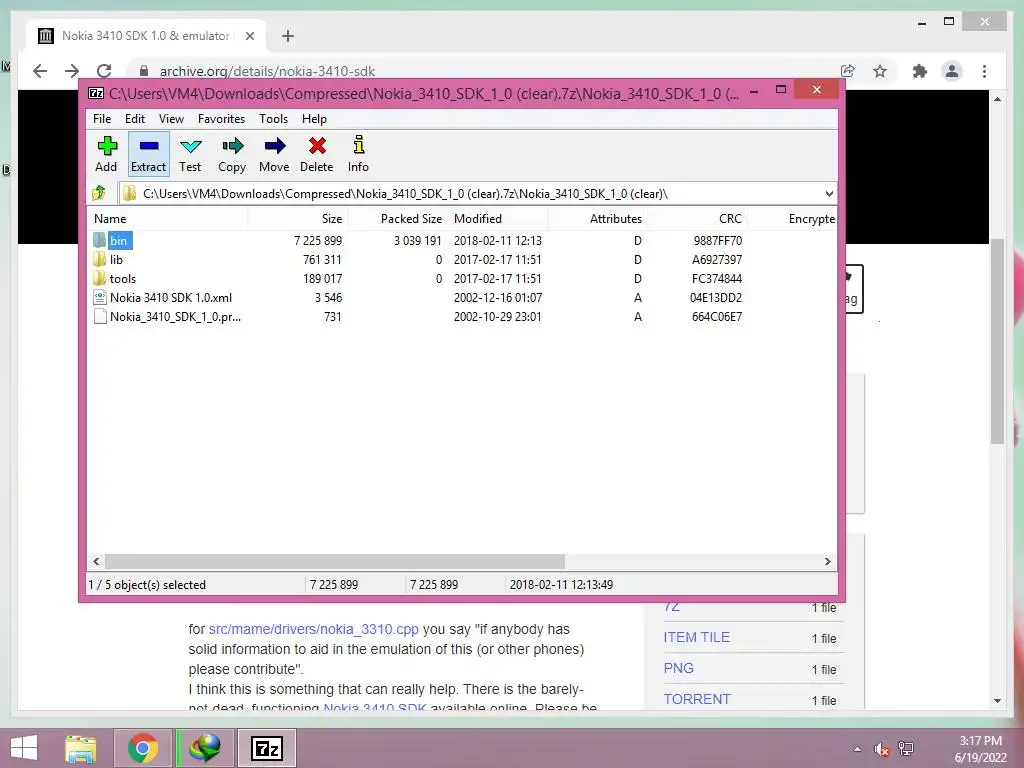This screenshot has height=768, width=1024.
Task: Click the ITEM TILE download link
Action: point(696,637)
